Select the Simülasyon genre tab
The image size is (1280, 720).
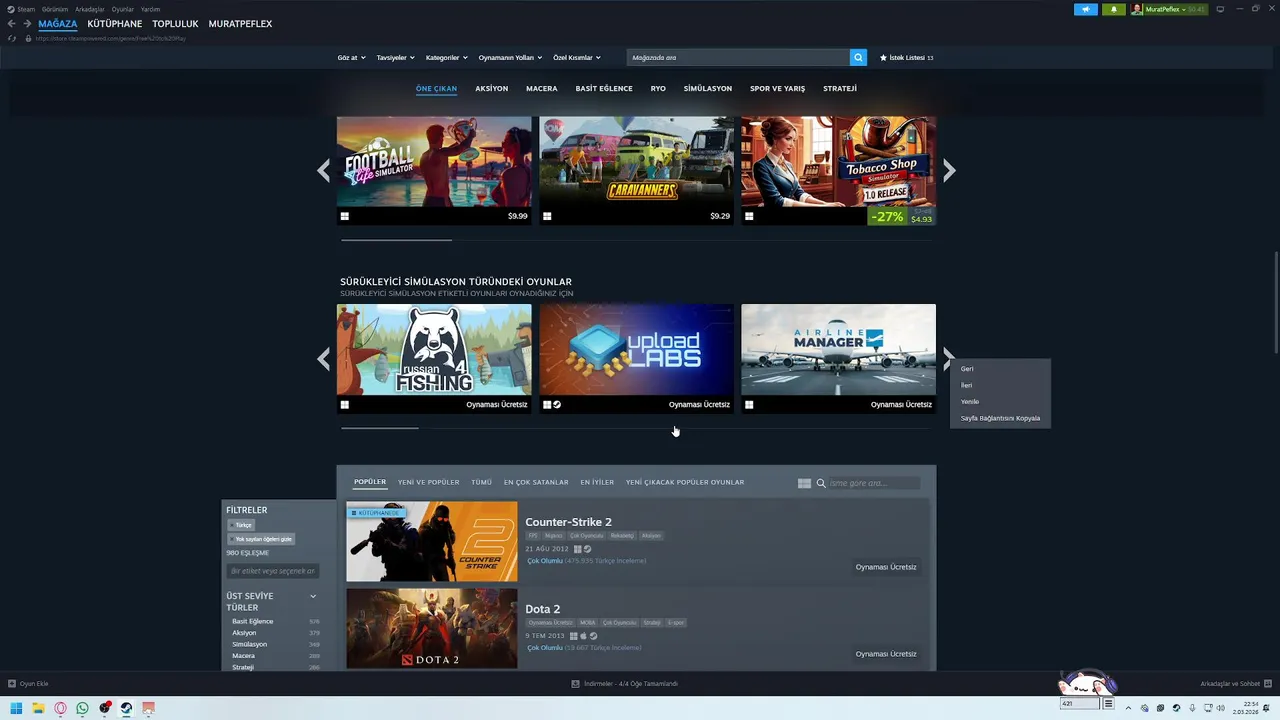point(708,88)
